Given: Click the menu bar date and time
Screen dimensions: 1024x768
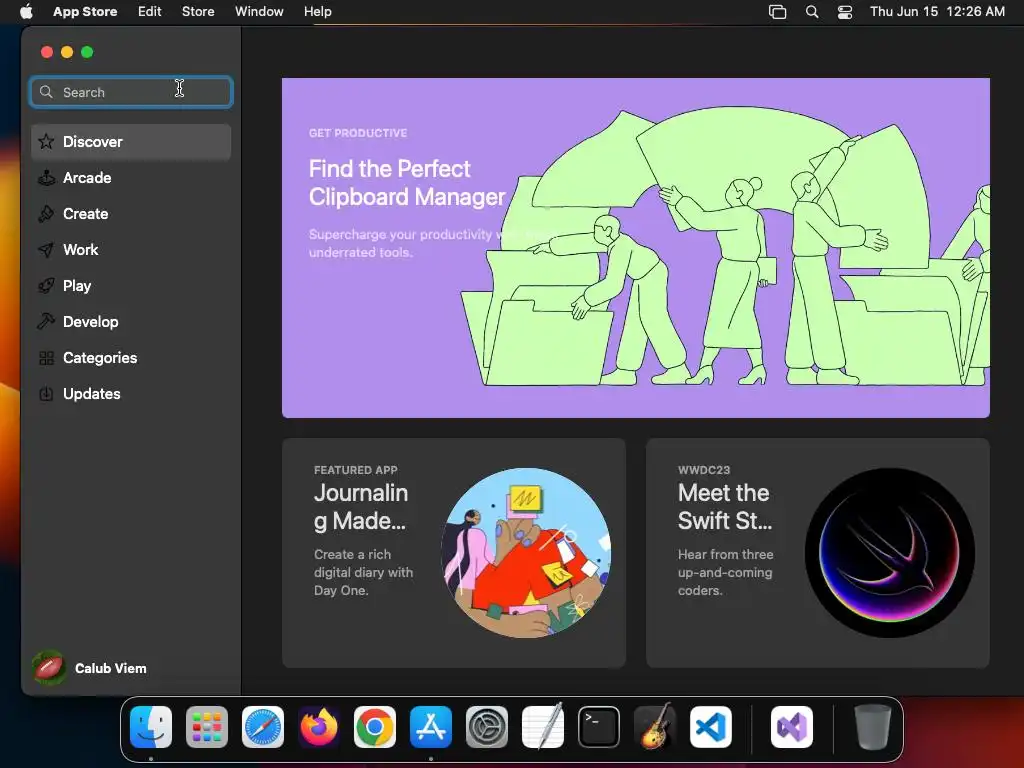Looking at the screenshot, I should pyautogui.click(x=937, y=11).
